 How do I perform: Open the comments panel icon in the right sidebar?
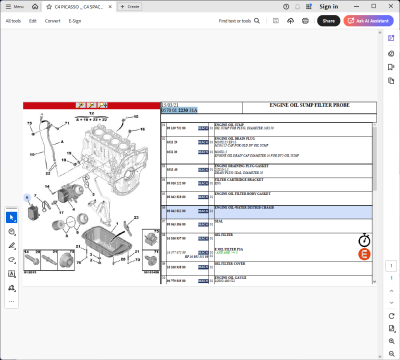391,54
